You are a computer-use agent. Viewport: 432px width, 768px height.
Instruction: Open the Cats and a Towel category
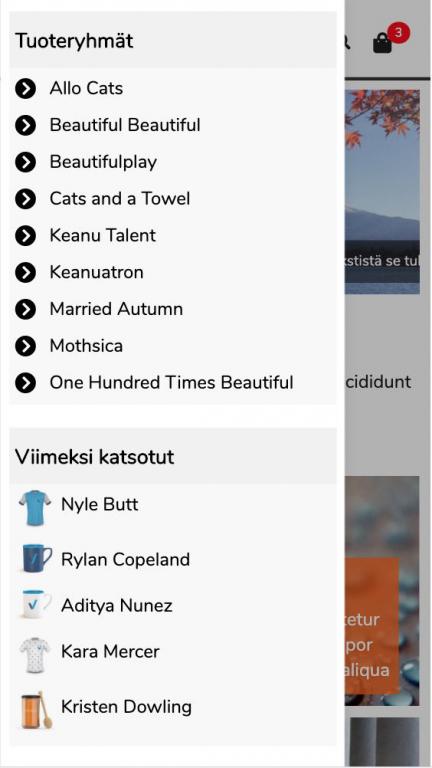pyautogui.click(x=120, y=198)
